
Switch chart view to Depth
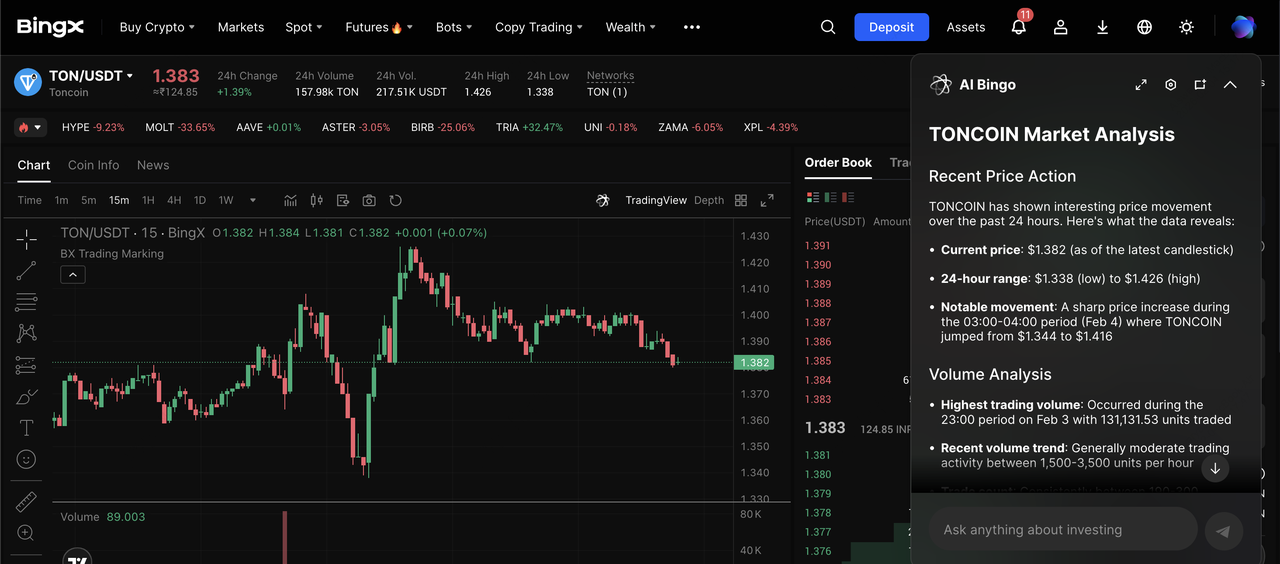[708, 200]
